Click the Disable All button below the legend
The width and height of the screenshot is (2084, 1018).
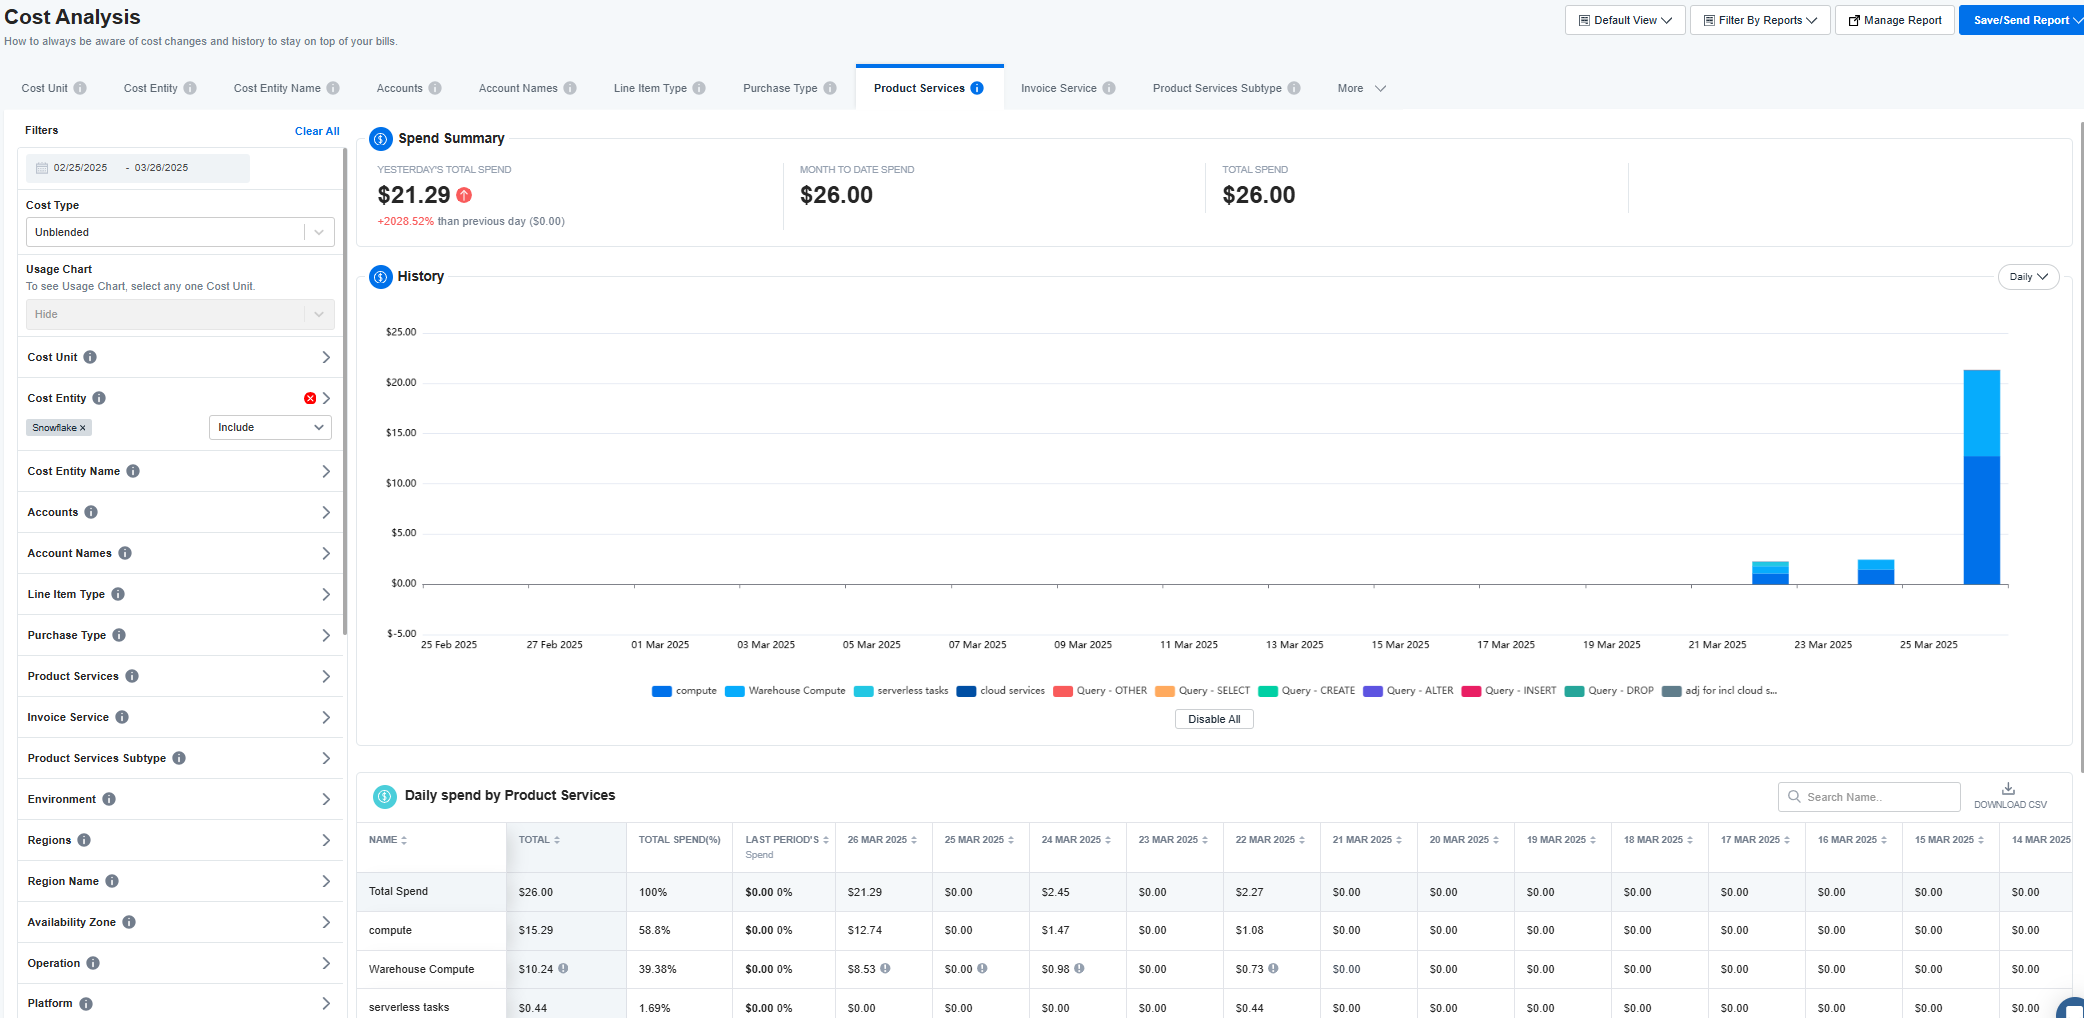pyautogui.click(x=1214, y=719)
